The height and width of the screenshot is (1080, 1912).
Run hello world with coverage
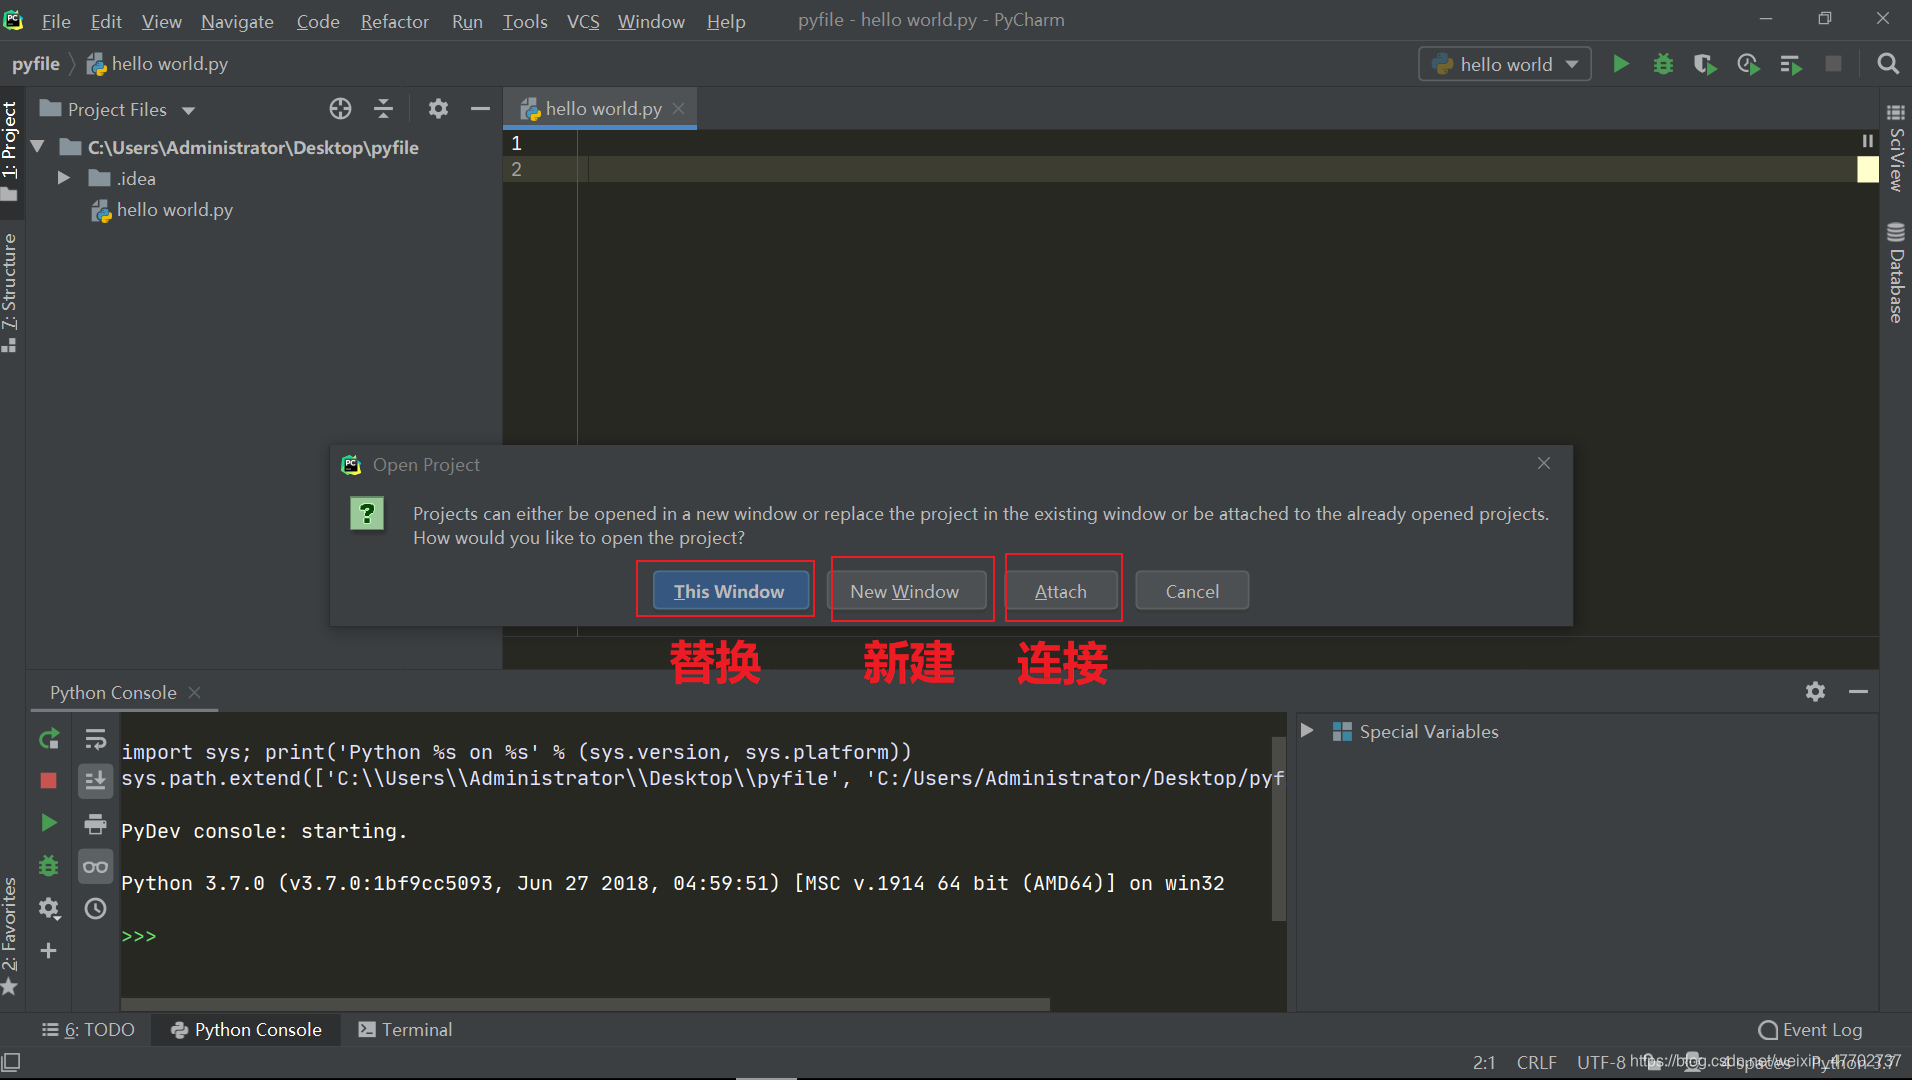point(1705,64)
